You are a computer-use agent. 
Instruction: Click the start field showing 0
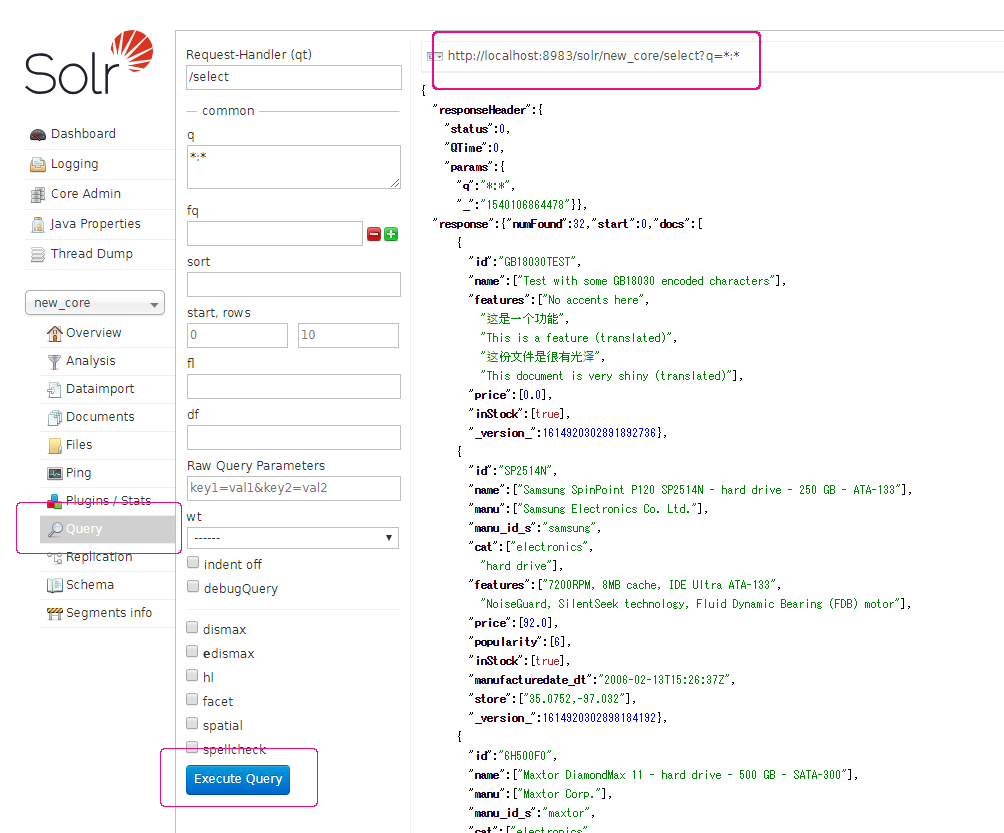pos(238,336)
